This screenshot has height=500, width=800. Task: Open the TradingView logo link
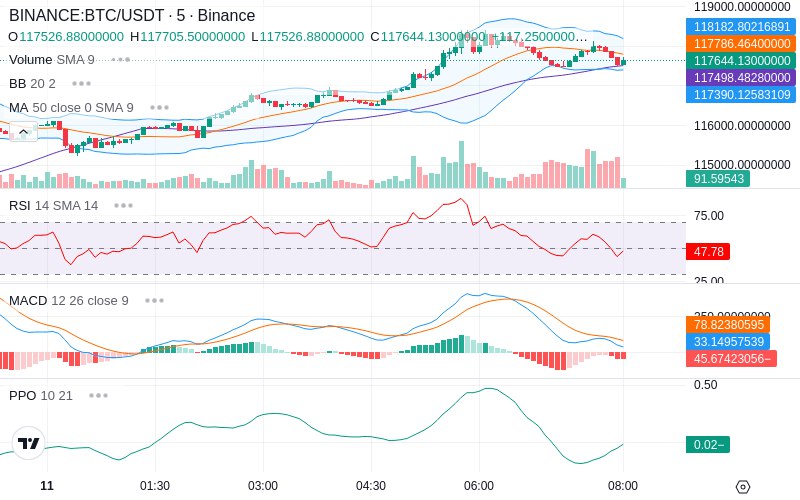click(29, 443)
